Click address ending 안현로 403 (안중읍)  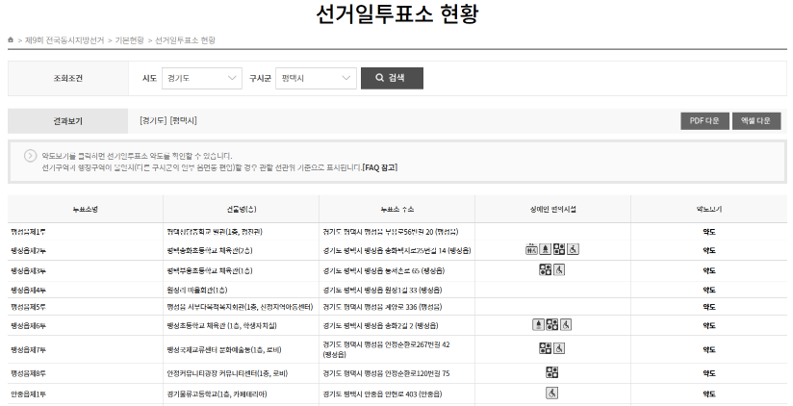382,394
